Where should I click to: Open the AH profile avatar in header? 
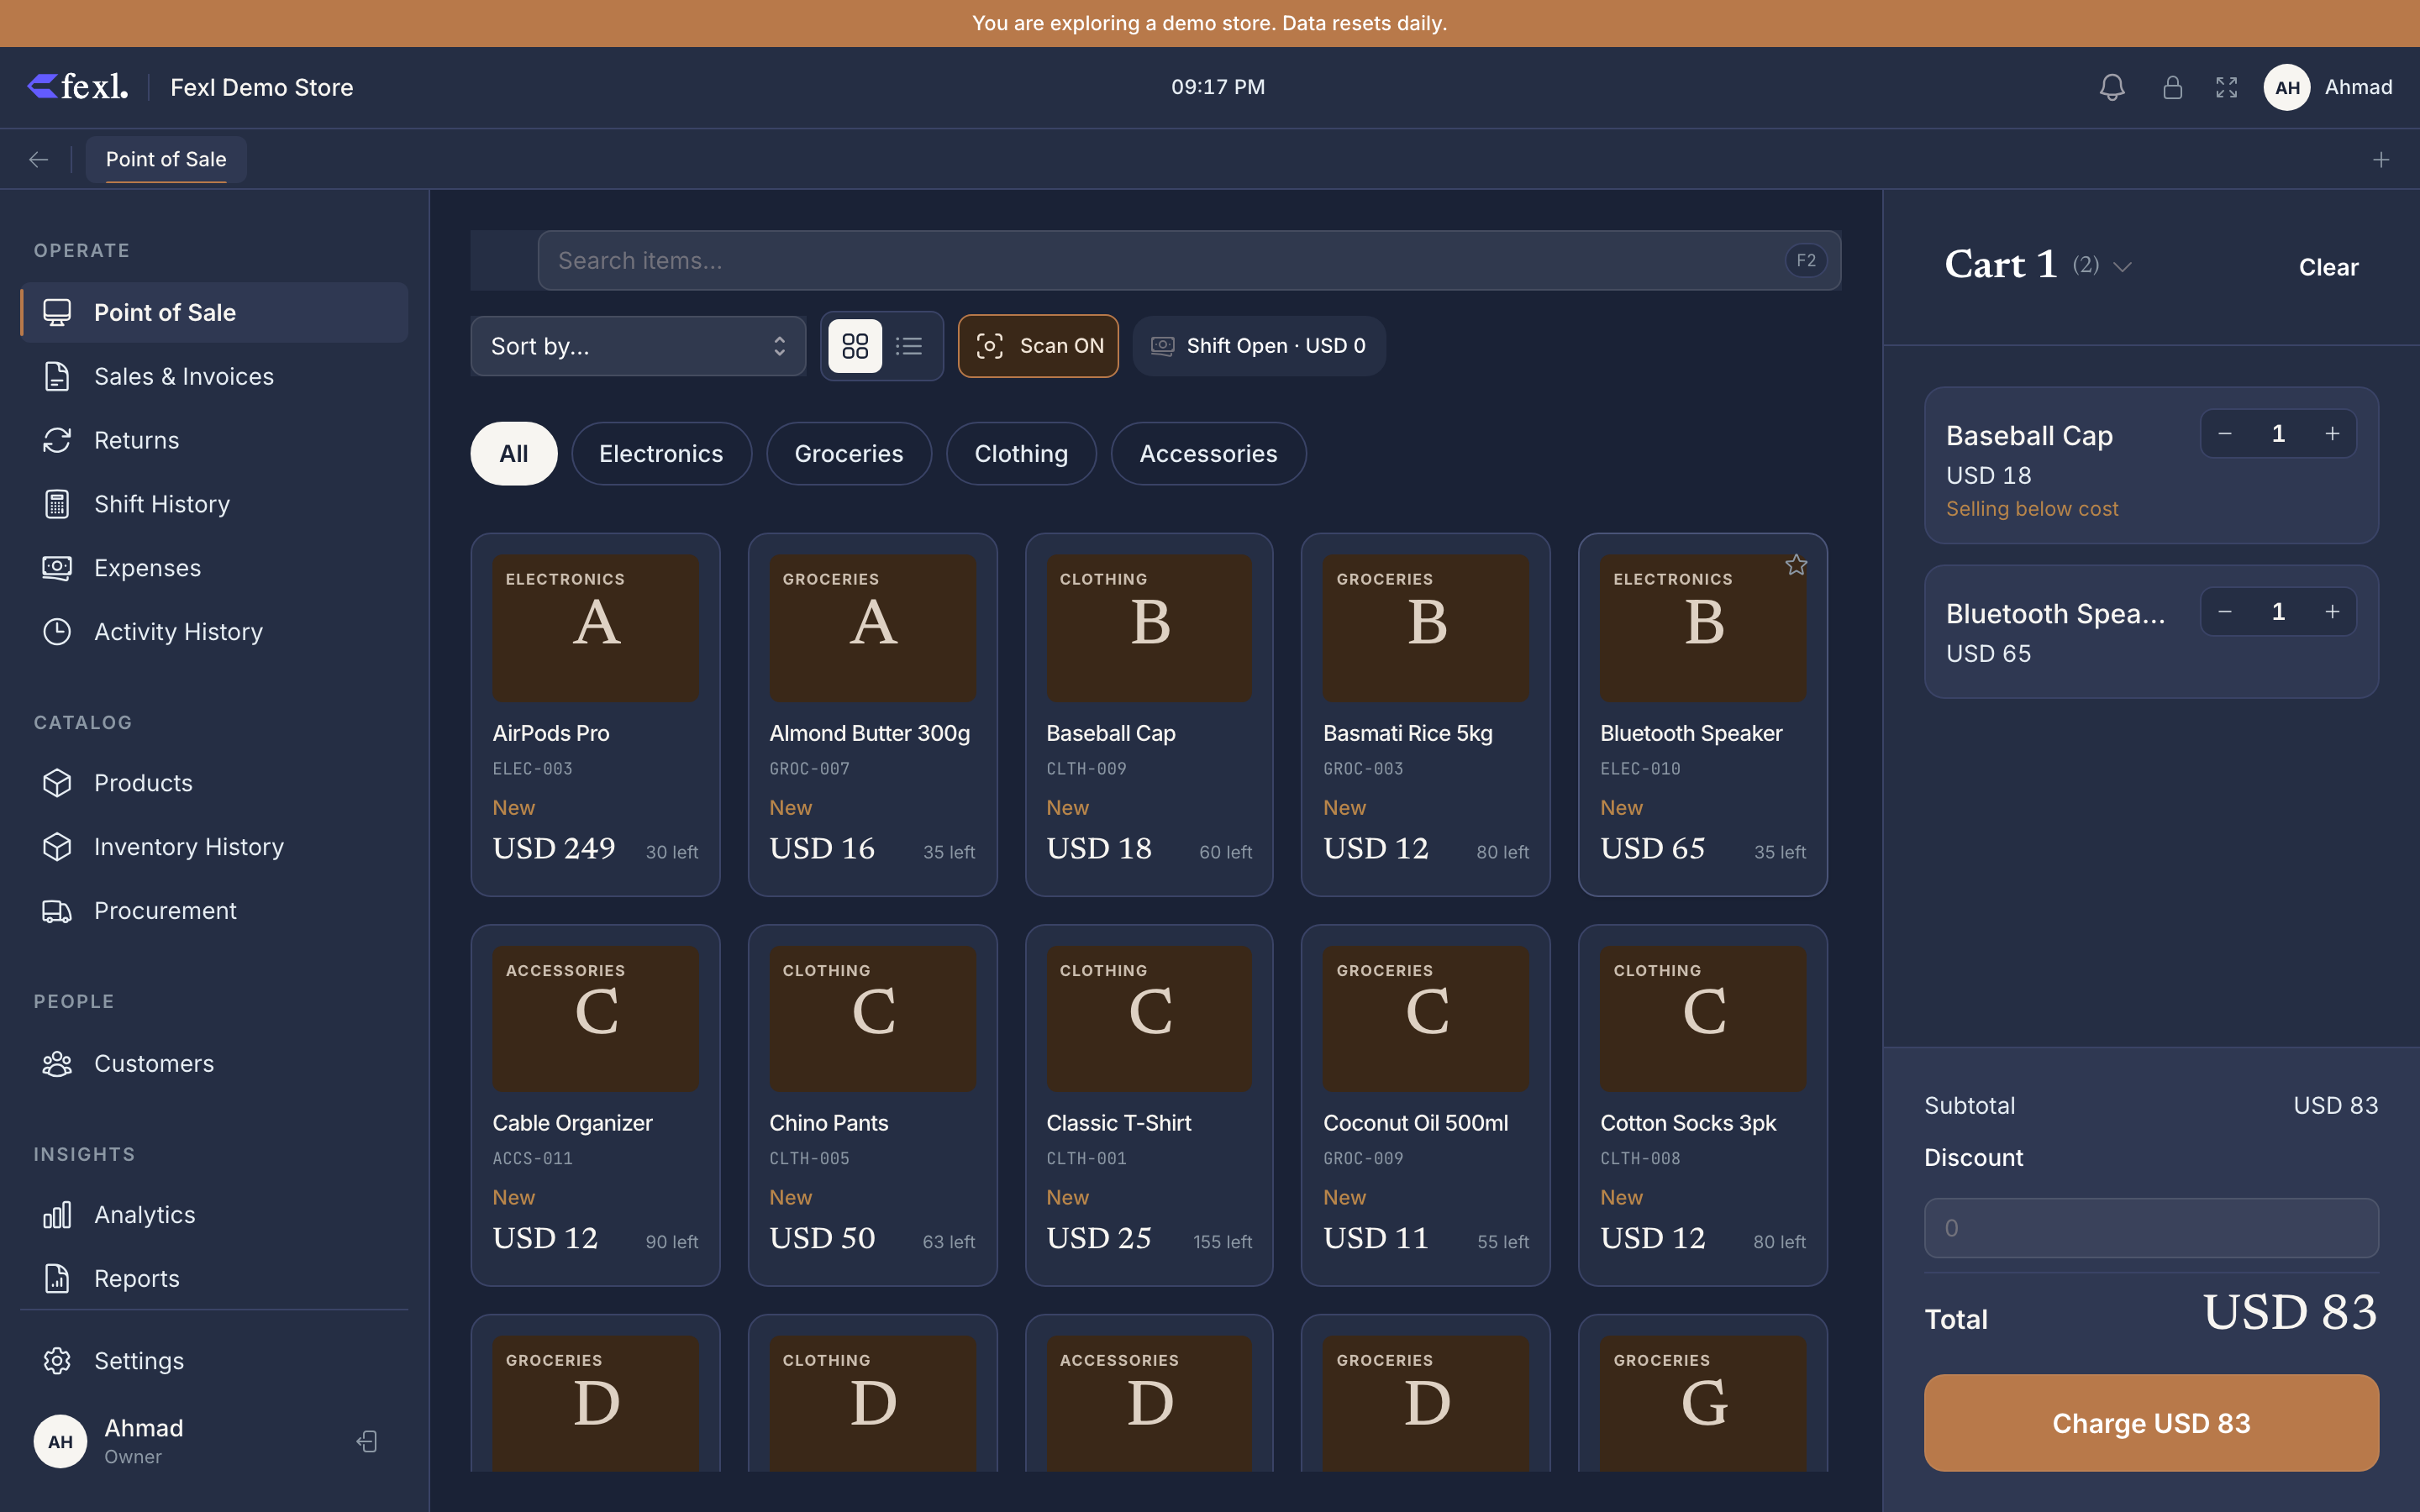2287,88
